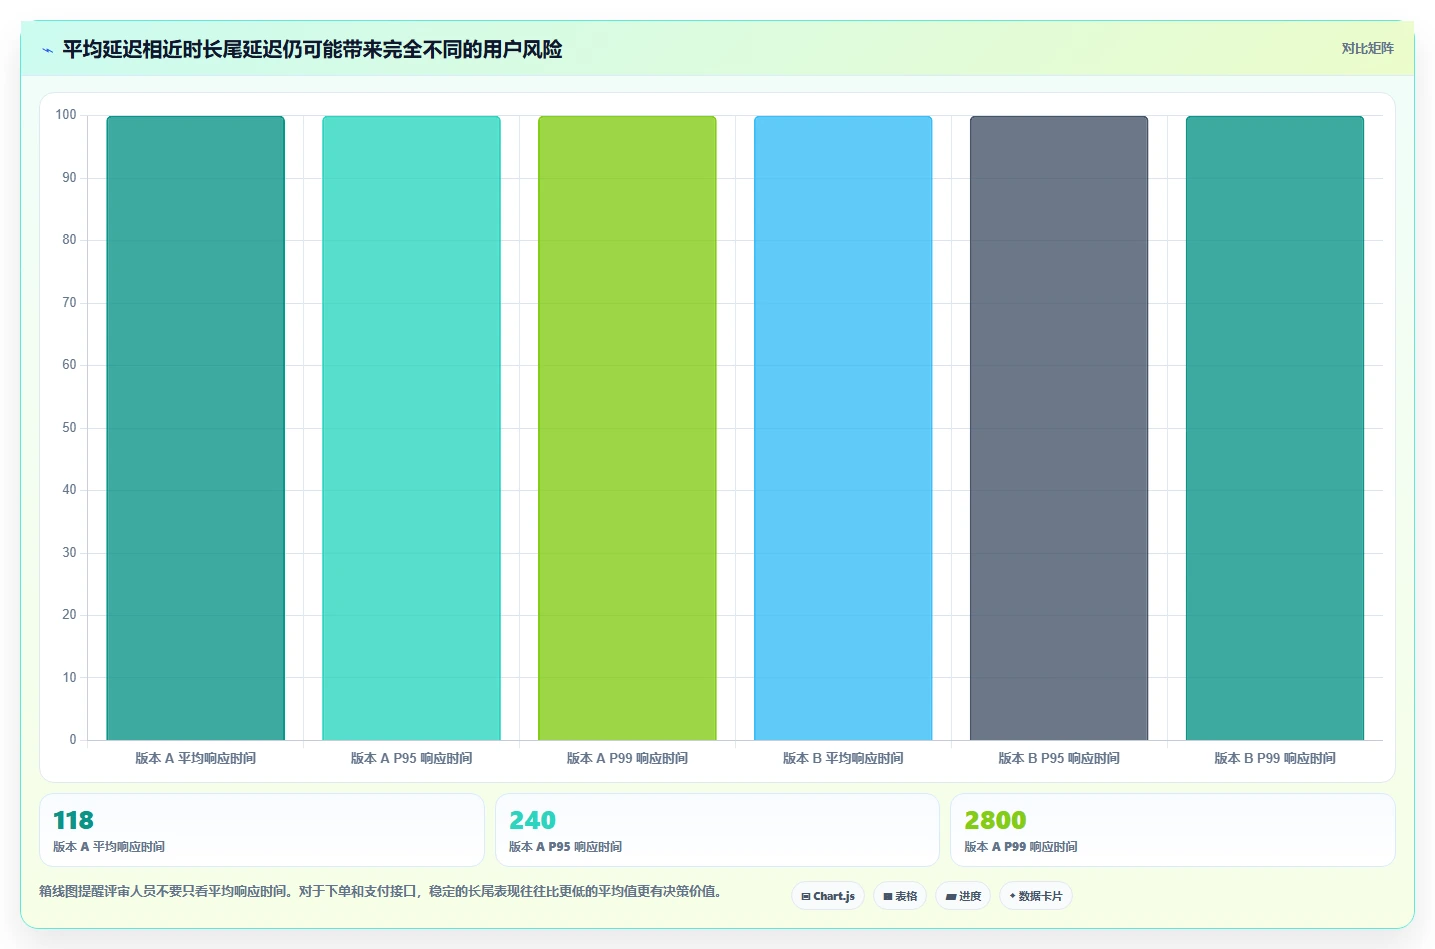Open the 118 stat card
Viewport: 1435px width, 949px height.
[262, 830]
